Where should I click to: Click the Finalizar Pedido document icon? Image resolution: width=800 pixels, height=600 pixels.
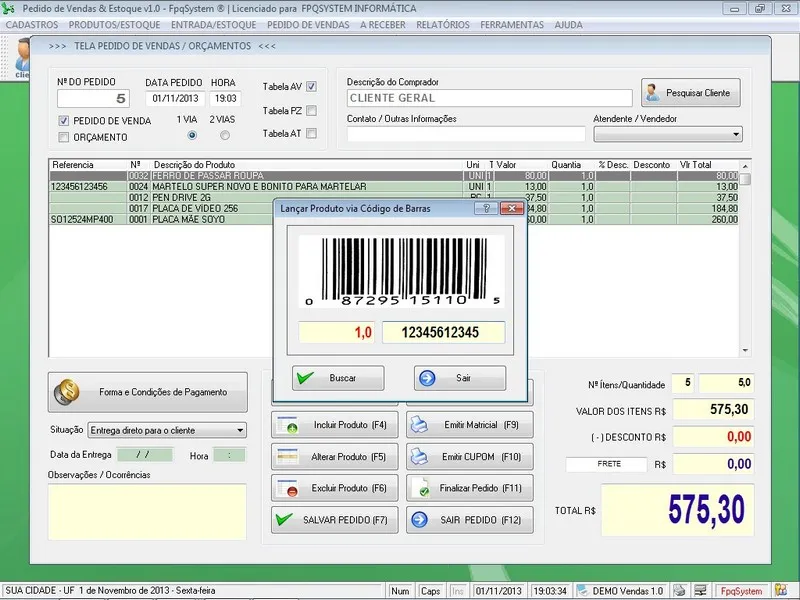click(420, 489)
